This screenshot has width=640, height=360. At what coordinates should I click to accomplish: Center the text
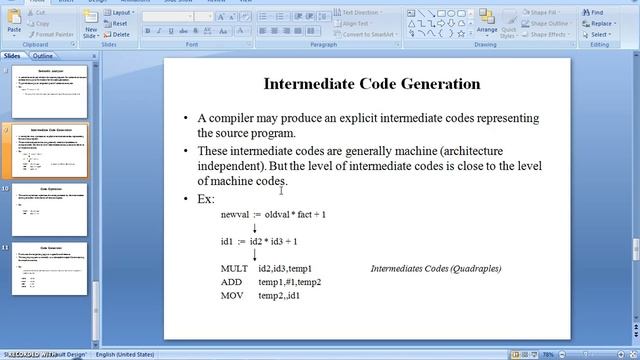tap(275, 31)
